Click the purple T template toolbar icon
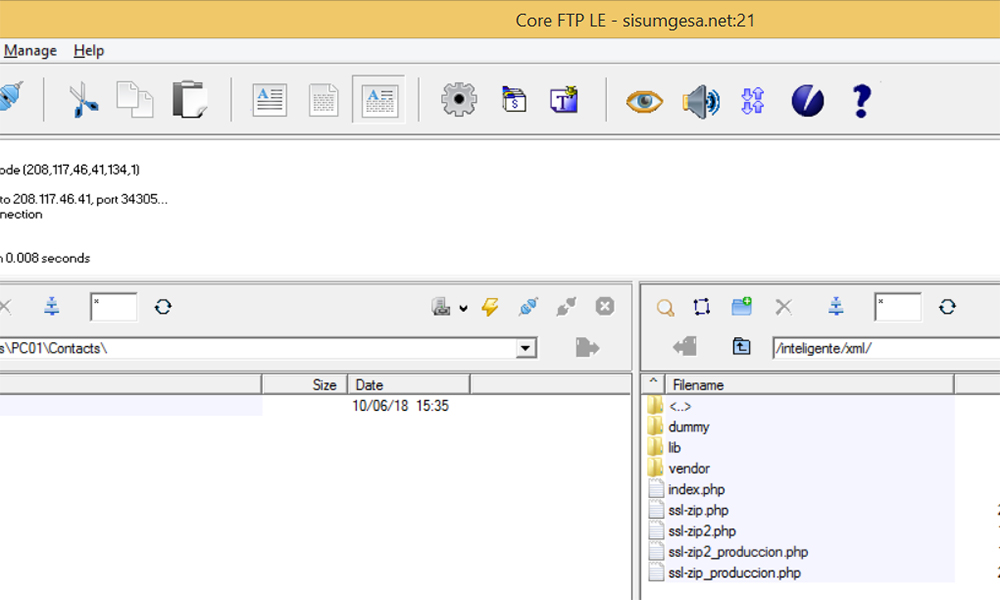Screen dimensions: 1000x600 pyautogui.click(x=564, y=99)
